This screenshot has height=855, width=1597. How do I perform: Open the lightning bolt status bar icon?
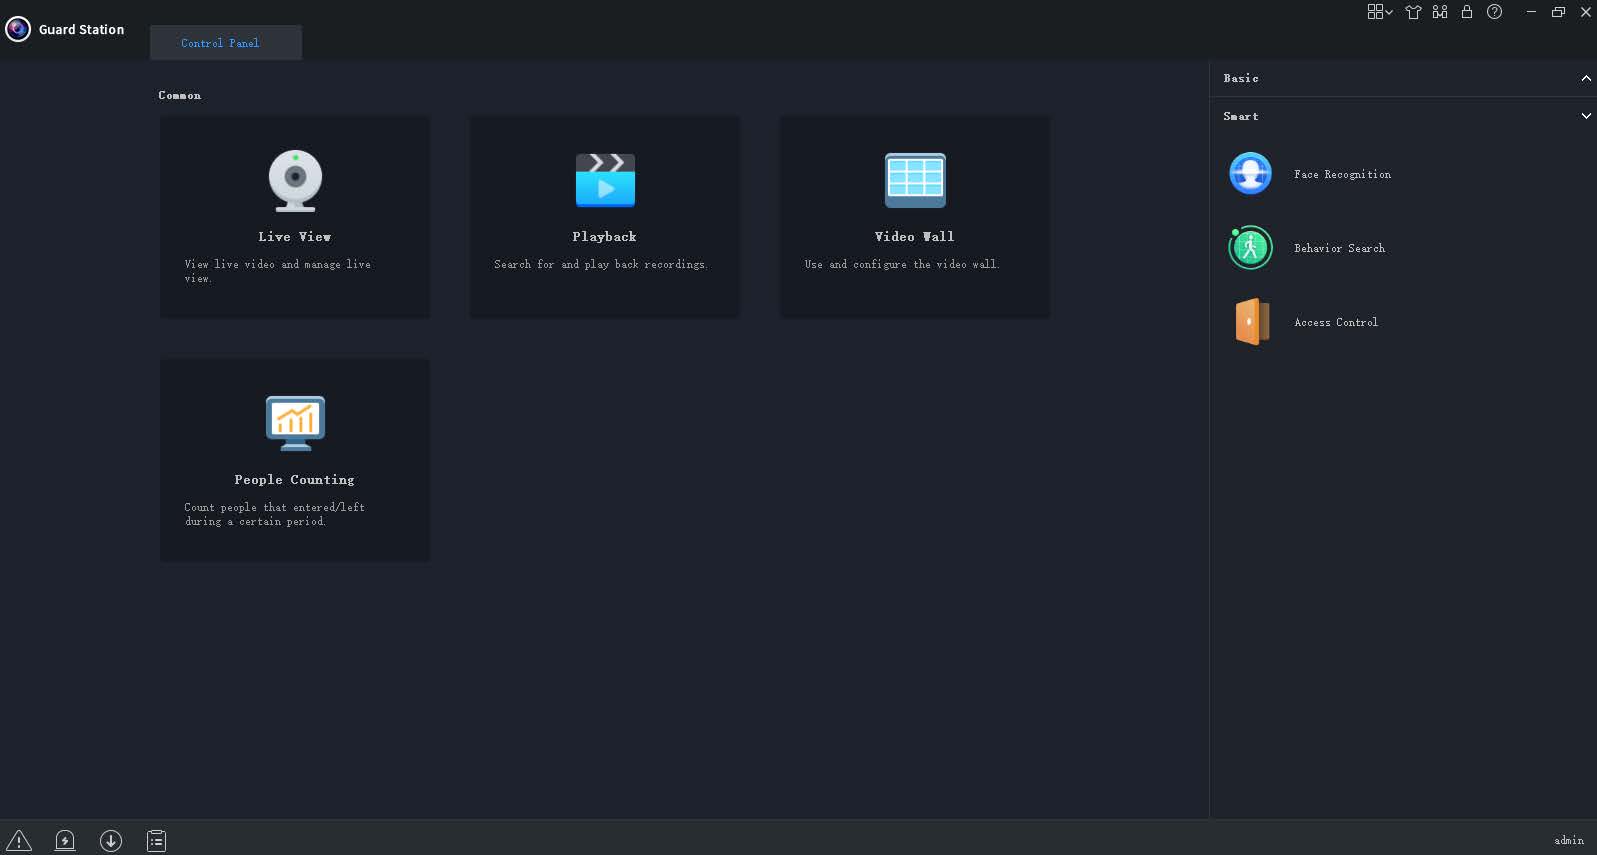(65, 840)
